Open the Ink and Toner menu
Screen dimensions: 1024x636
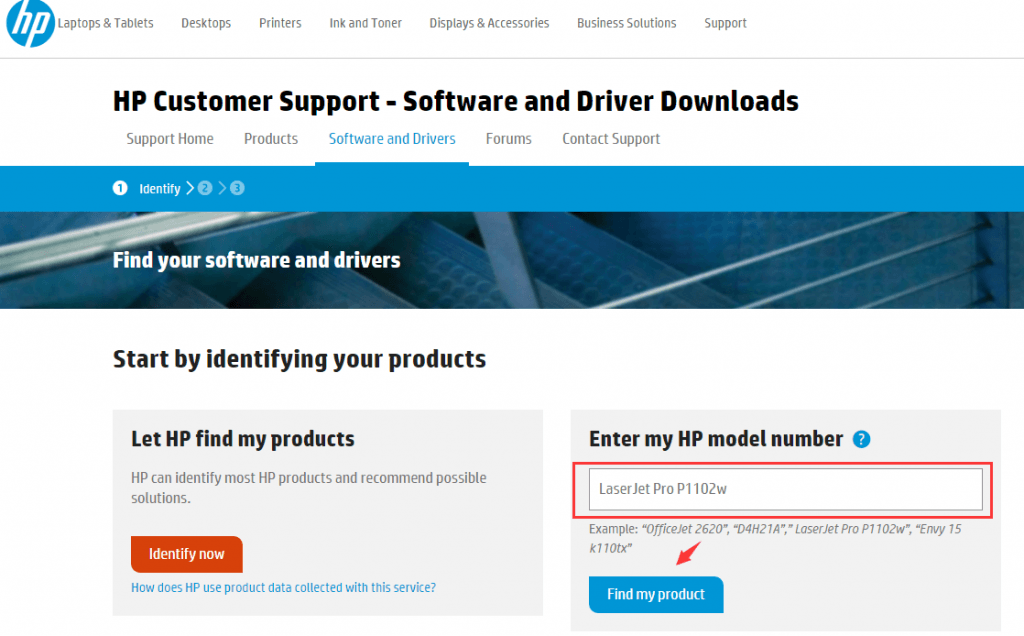coord(365,22)
